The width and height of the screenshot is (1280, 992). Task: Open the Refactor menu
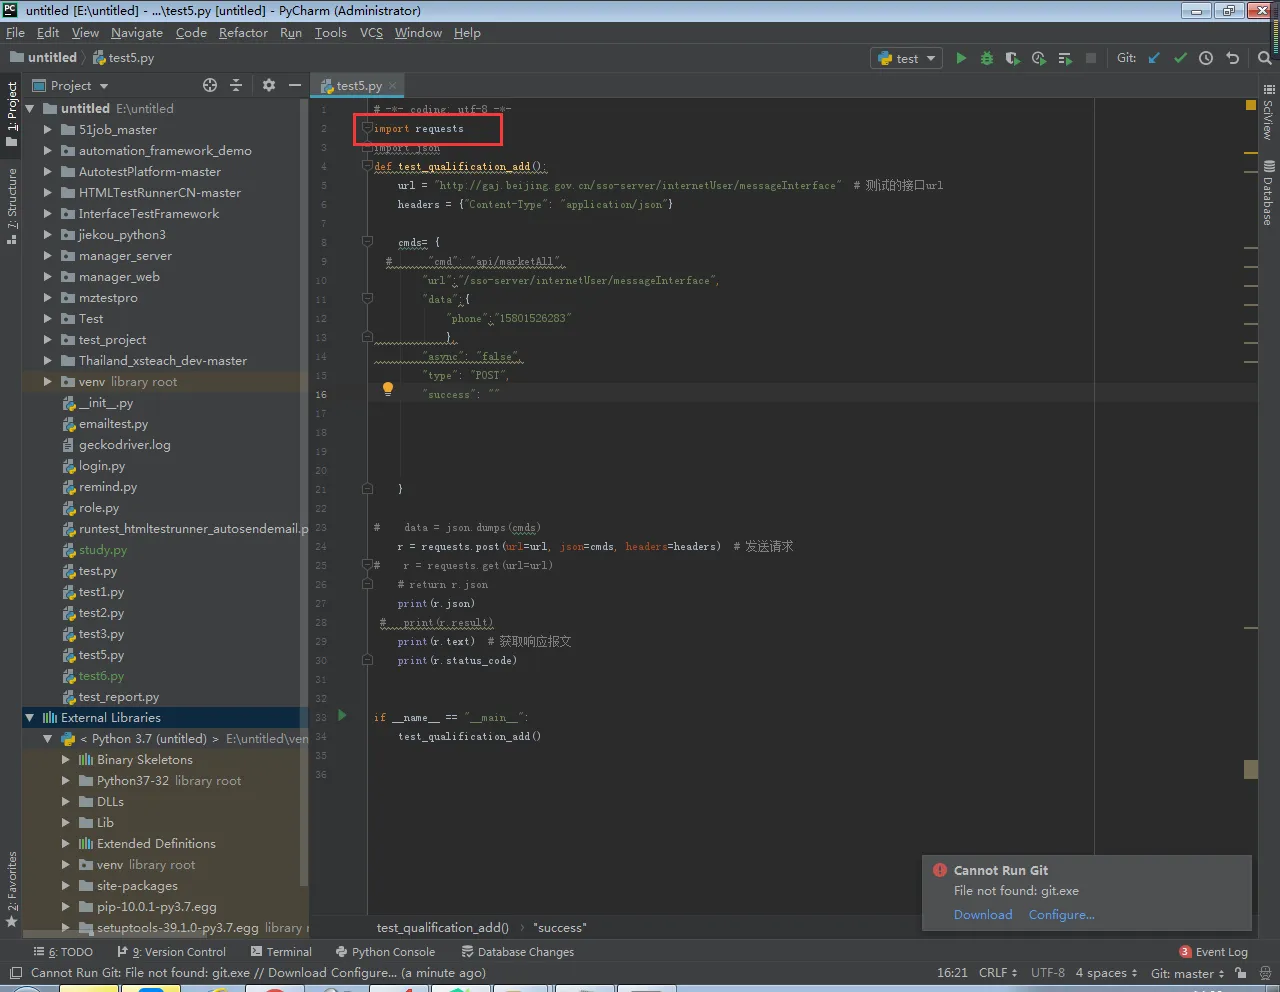[243, 33]
